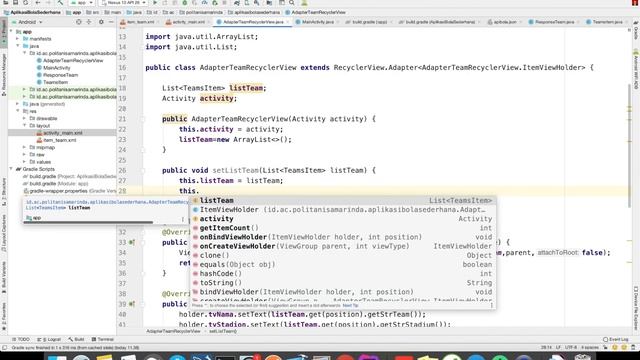Click setListTeam() in editor breadcrumb
Screen dimensions: 640x360
coord(223,331)
